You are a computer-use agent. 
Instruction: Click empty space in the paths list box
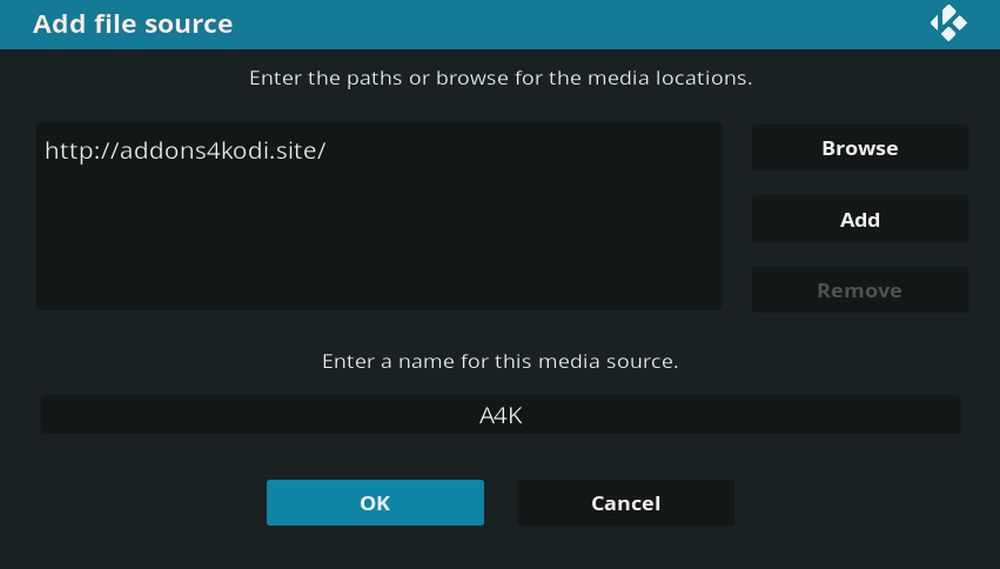coord(379,242)
